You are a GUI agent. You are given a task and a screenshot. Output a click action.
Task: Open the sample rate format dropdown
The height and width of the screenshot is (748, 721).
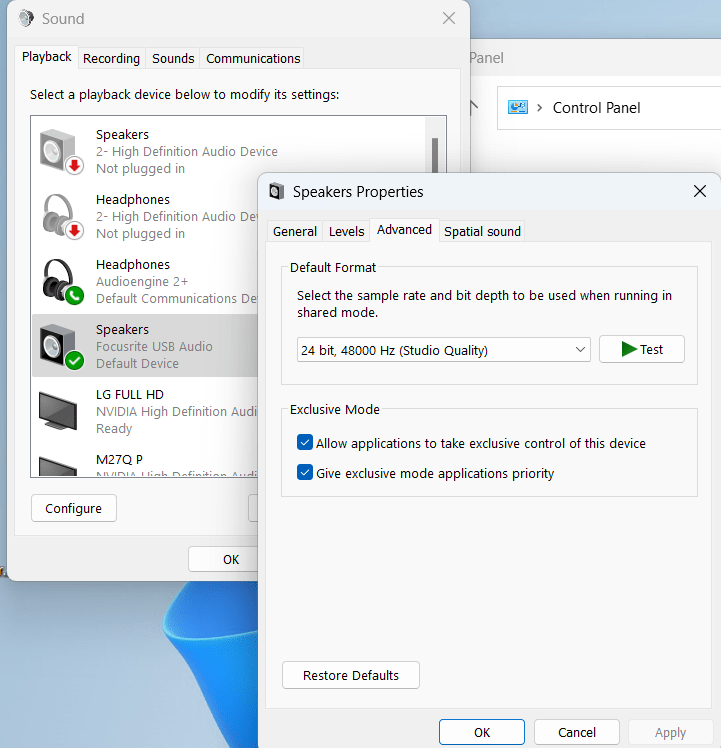443,350
